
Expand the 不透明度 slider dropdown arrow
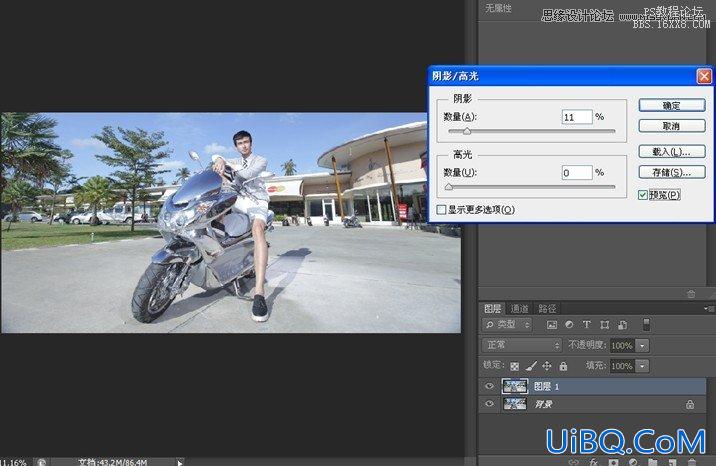pos(642,346)
